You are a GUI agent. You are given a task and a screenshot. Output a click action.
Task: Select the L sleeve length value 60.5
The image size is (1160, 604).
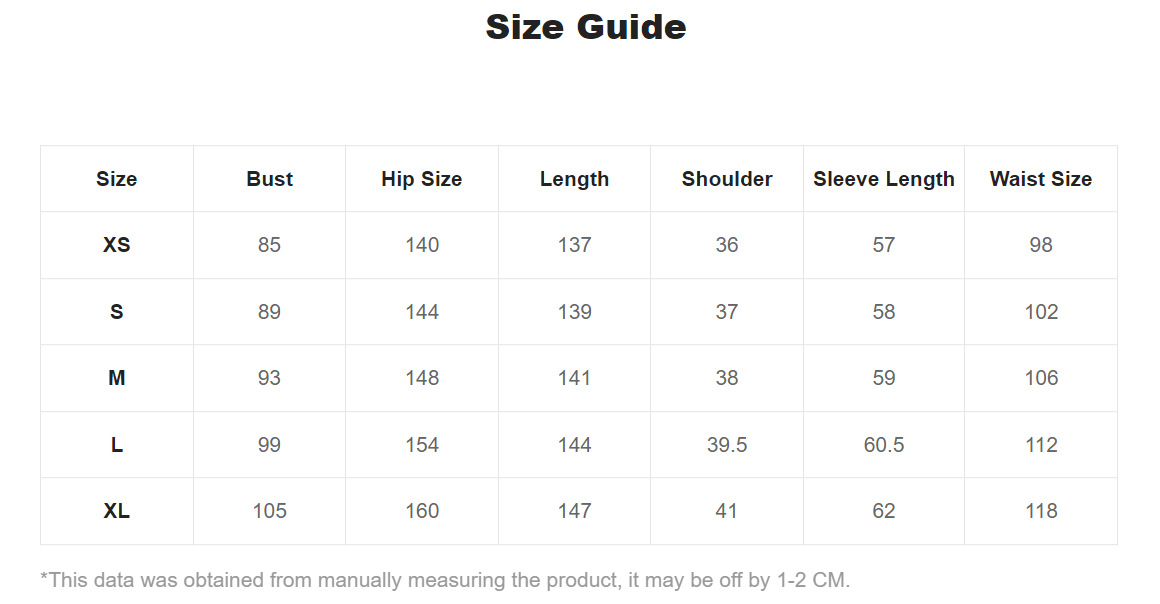coord(883,445)
